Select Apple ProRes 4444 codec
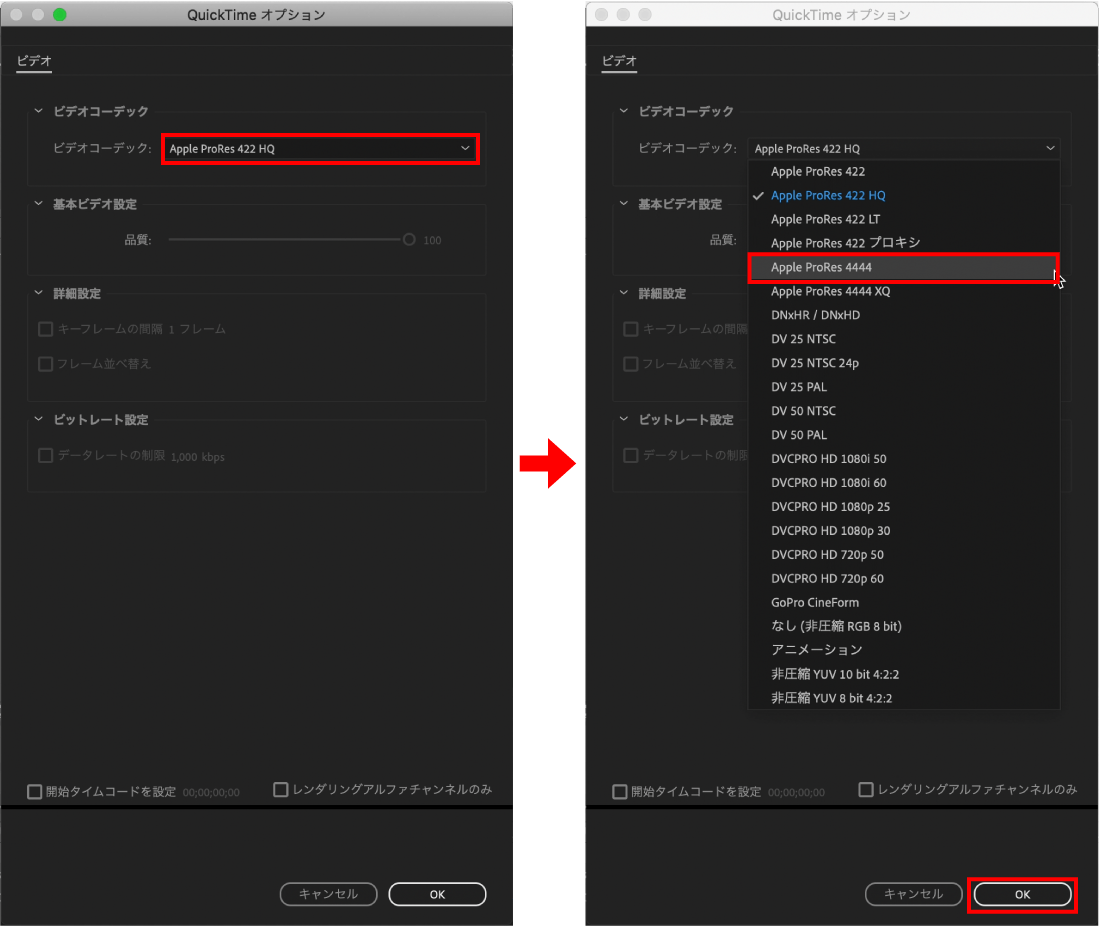Image resolution: width=1099 pixels, height=926 pixels. coord(903,267)
